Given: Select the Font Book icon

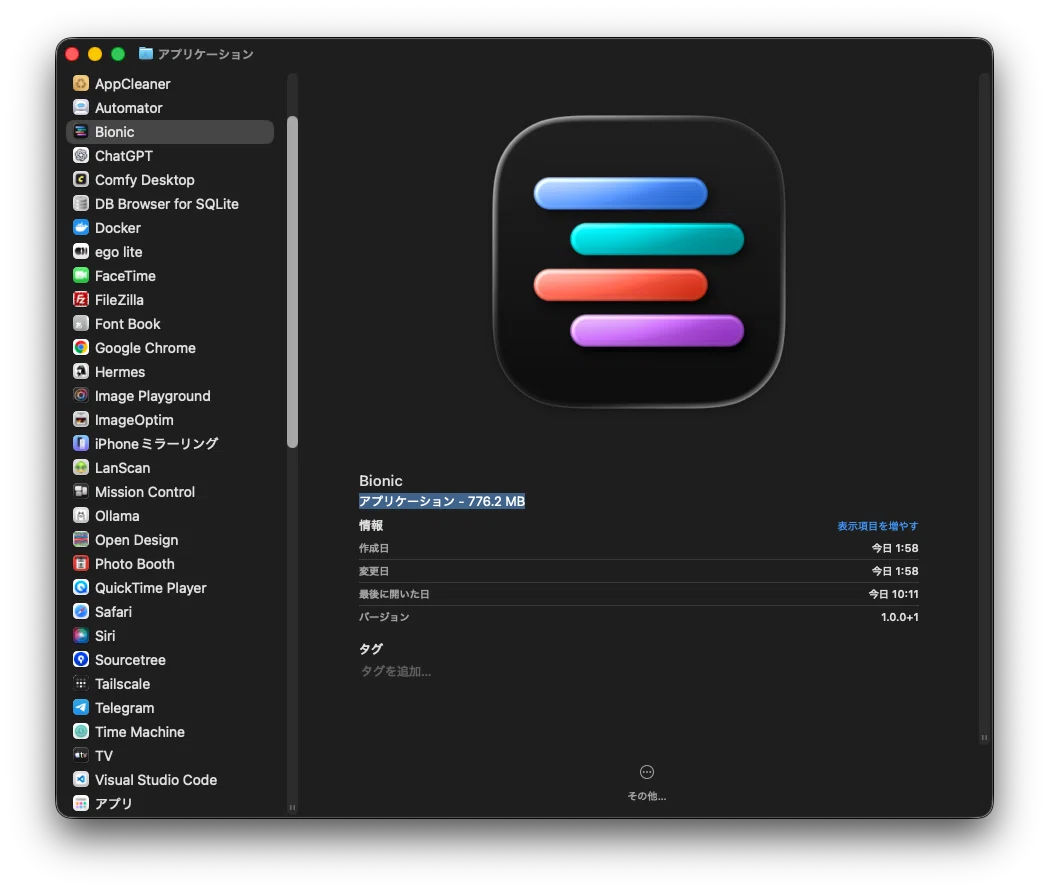Looking at the screenshot, I should pyautogui.click(x=81, y=324).
